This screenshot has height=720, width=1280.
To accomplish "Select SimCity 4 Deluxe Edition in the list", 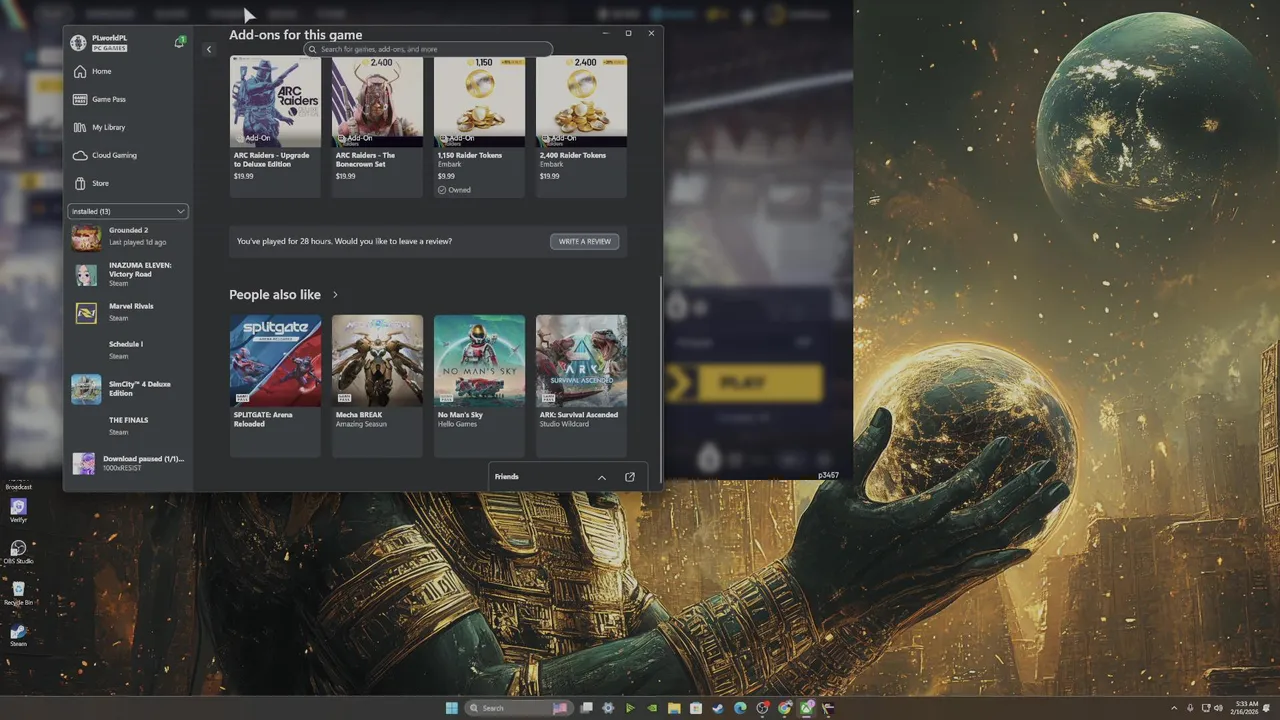I will (128, 389).
